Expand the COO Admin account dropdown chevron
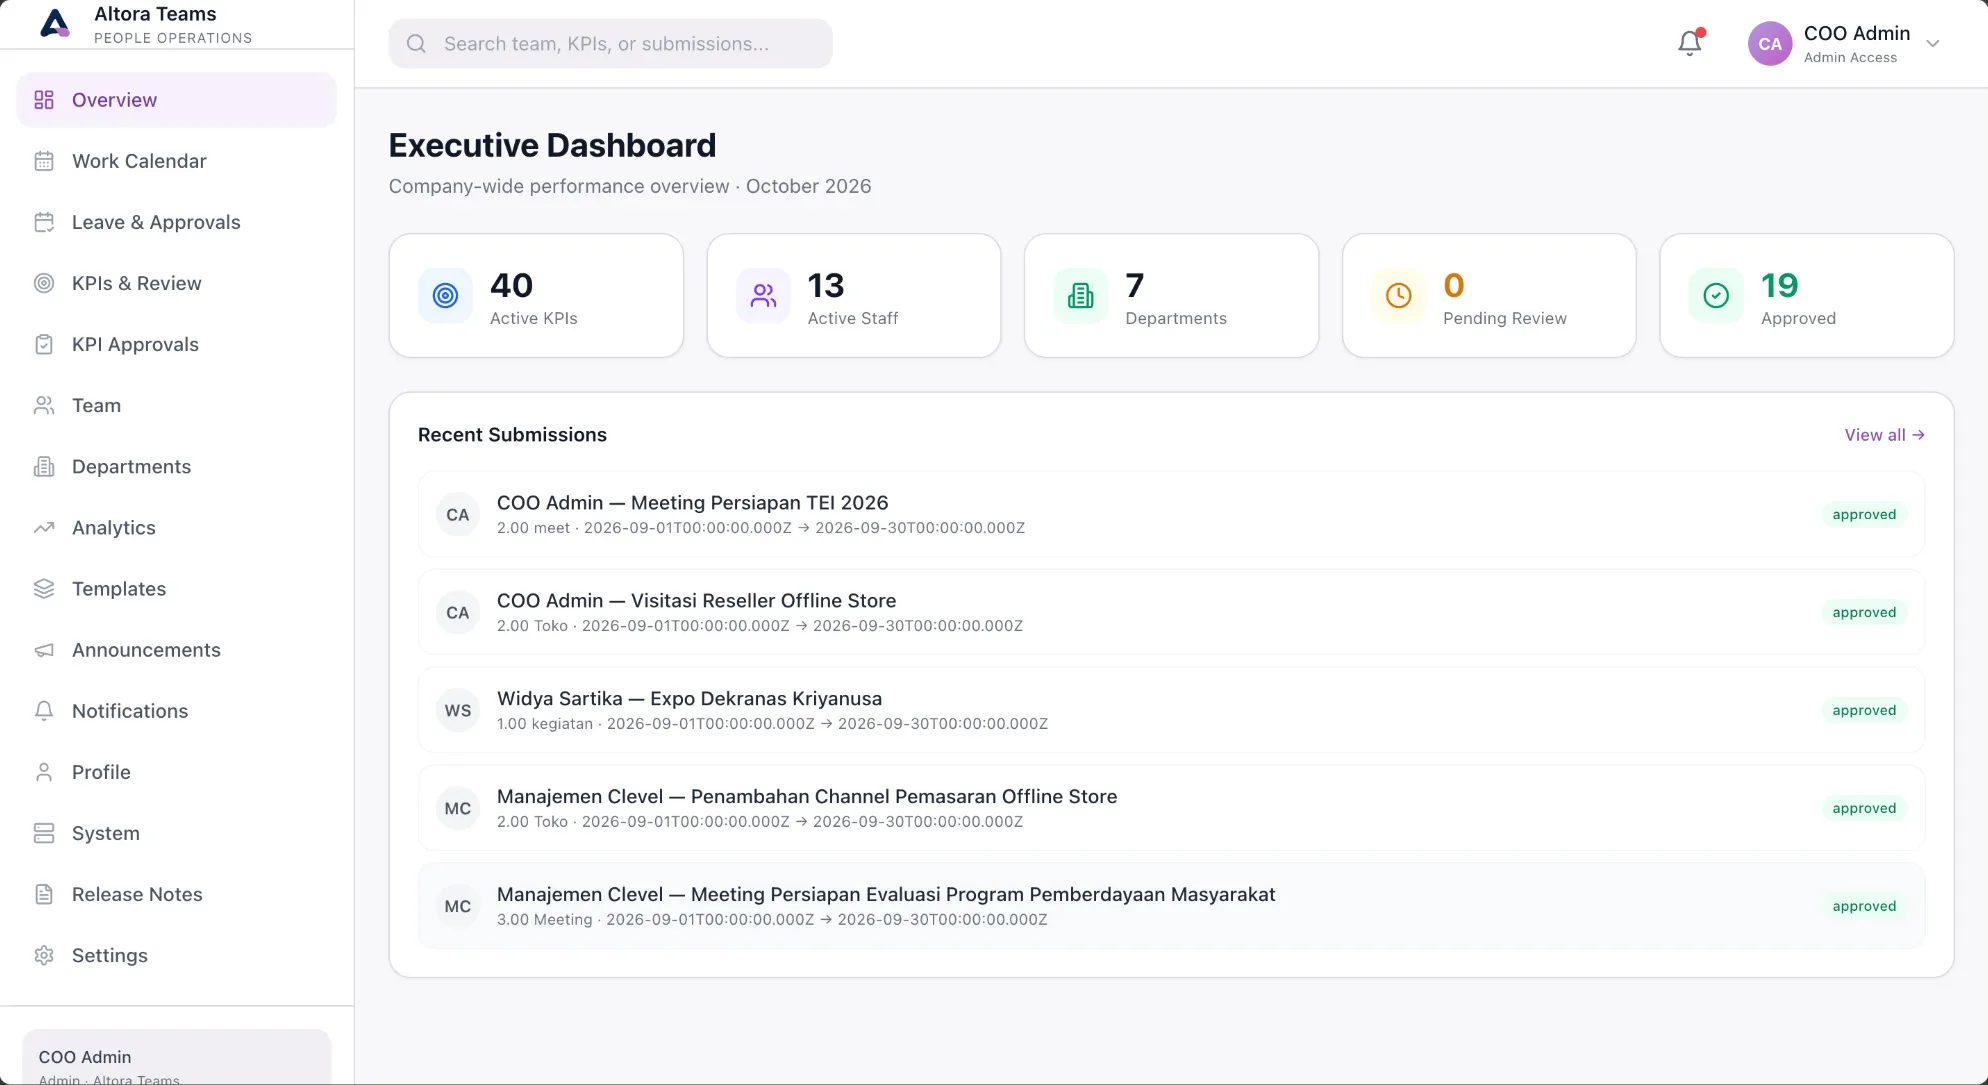Screen dimensions: 1988x1085 [1933, 44]
